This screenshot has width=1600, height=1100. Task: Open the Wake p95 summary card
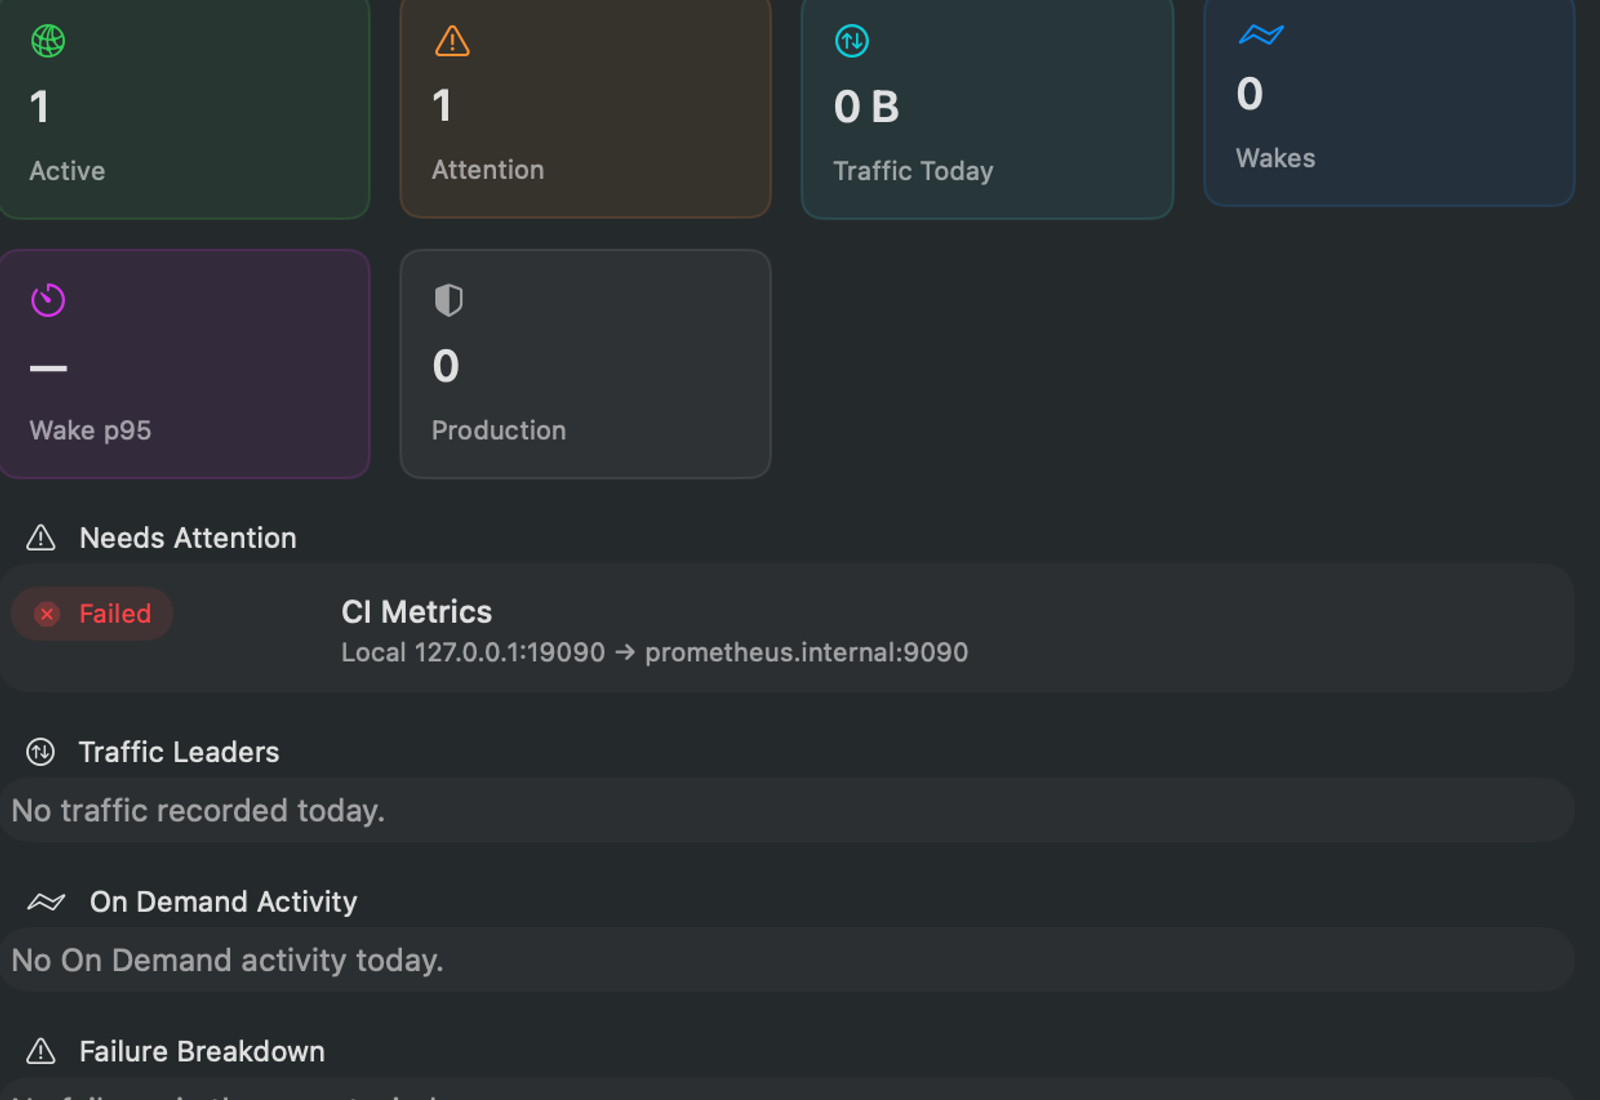click(x=185, y=364)
